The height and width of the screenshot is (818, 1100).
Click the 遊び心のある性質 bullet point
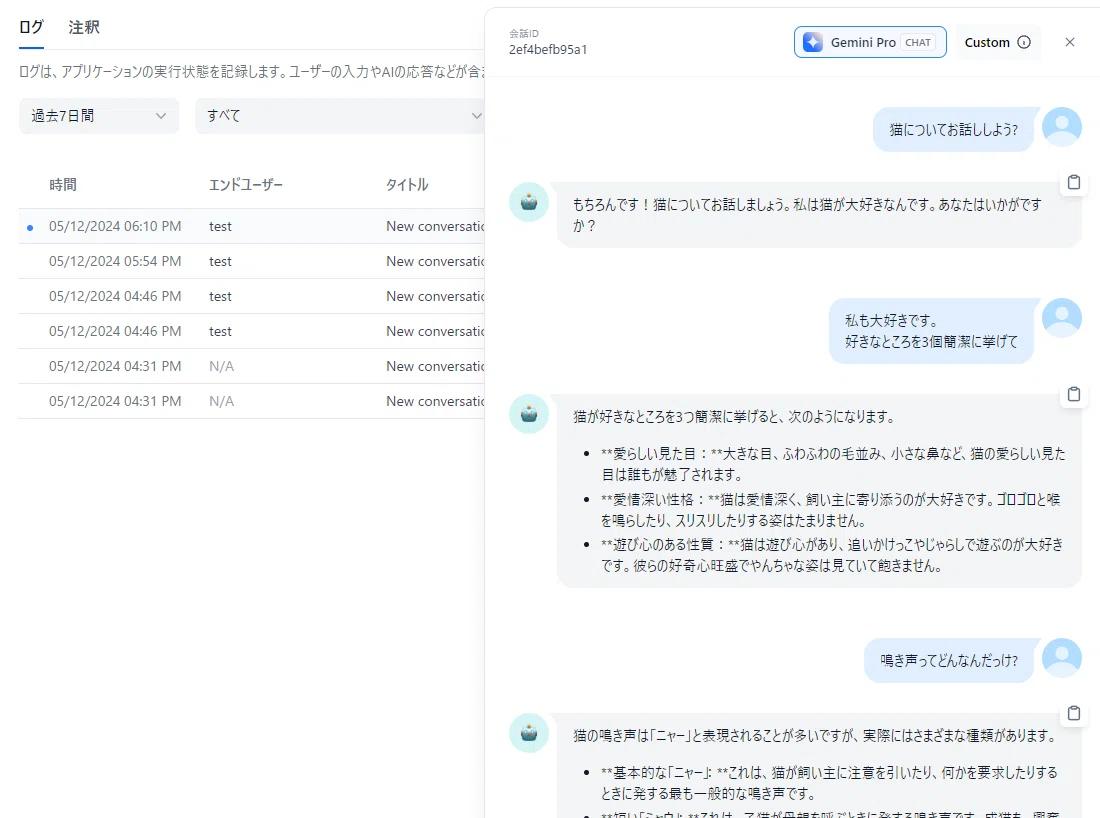[832, 555]
